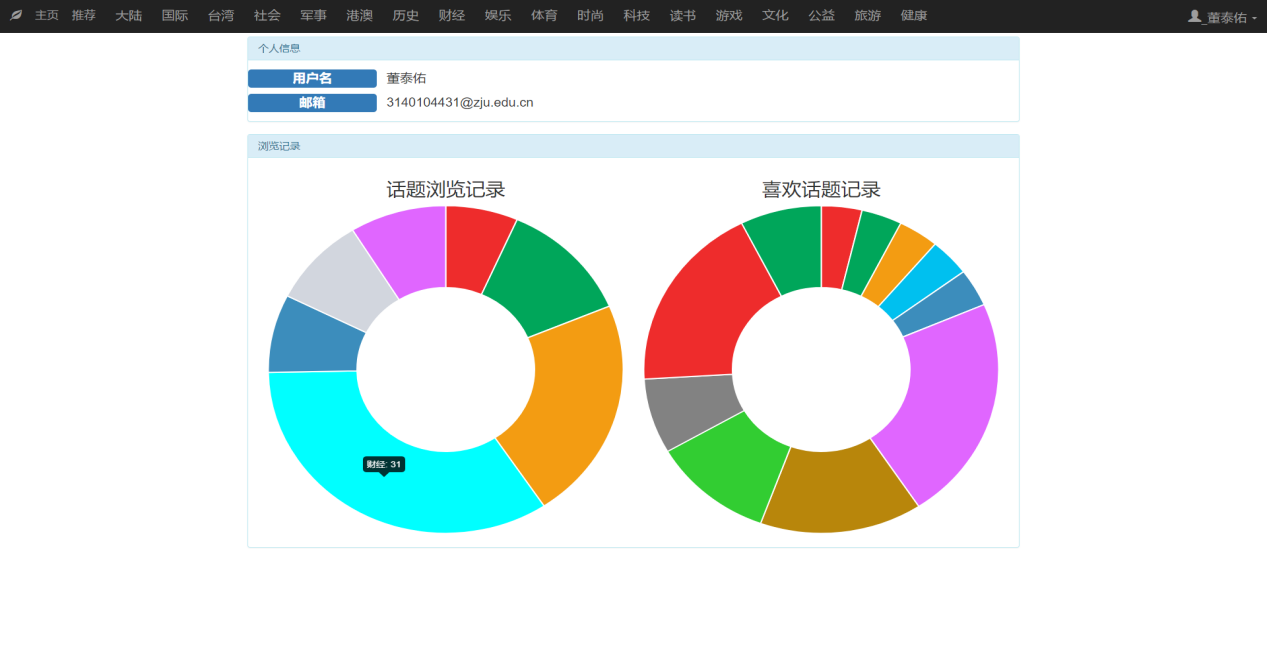Open the 游戏 category
1267x658 pixels.
729,16
